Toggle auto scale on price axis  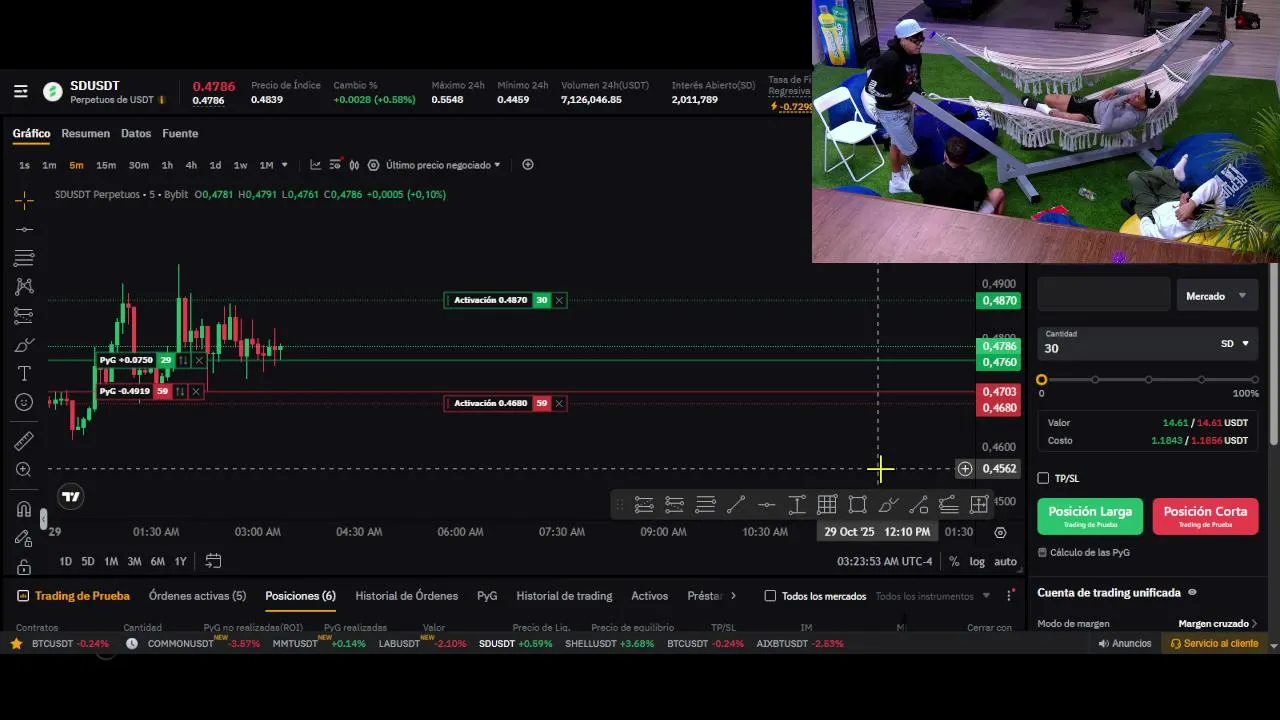pos(1005,562)
